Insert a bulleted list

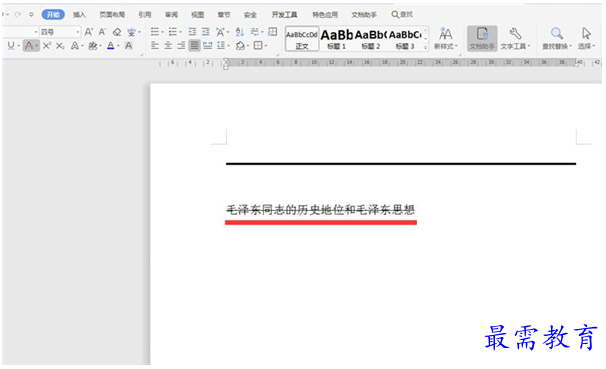[155, 32]
